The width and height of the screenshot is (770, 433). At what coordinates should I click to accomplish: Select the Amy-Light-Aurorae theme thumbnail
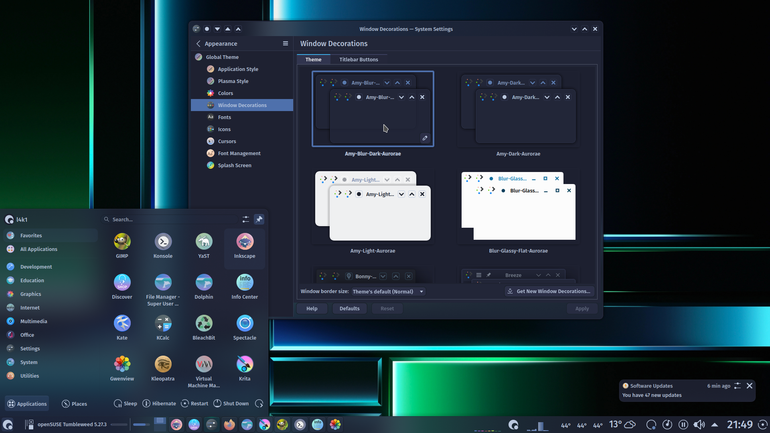coord(373,207)
